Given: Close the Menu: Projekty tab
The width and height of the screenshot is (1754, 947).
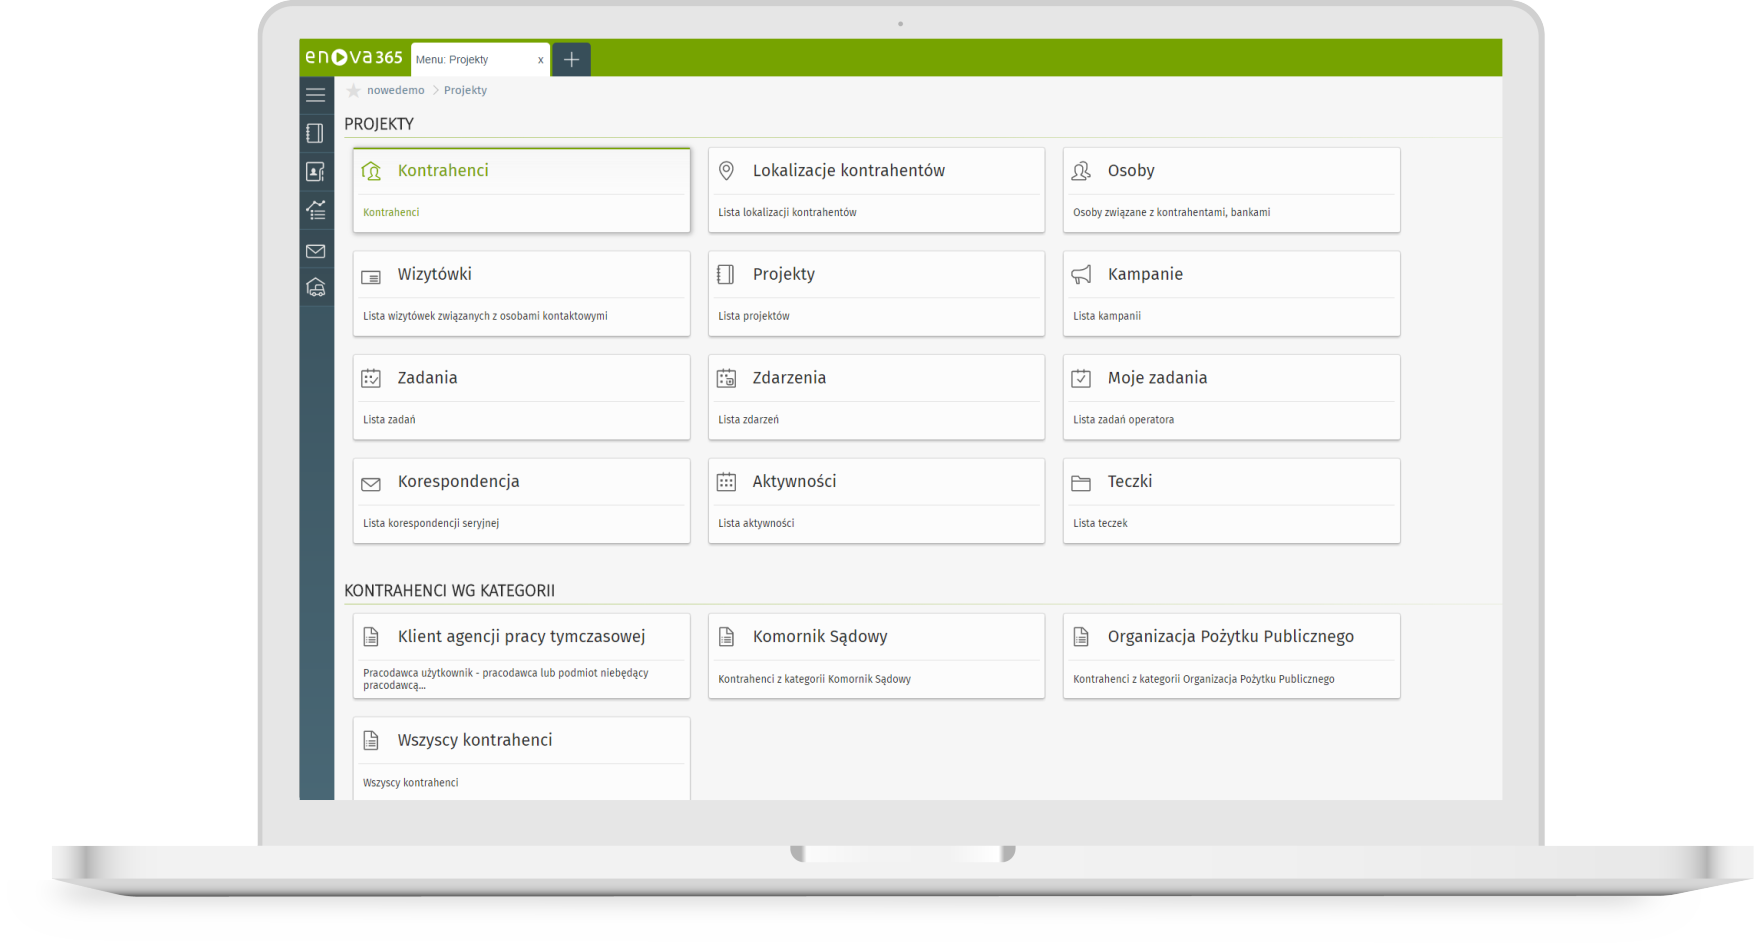Looking at the screenshot, I should [x=541, y=60].
